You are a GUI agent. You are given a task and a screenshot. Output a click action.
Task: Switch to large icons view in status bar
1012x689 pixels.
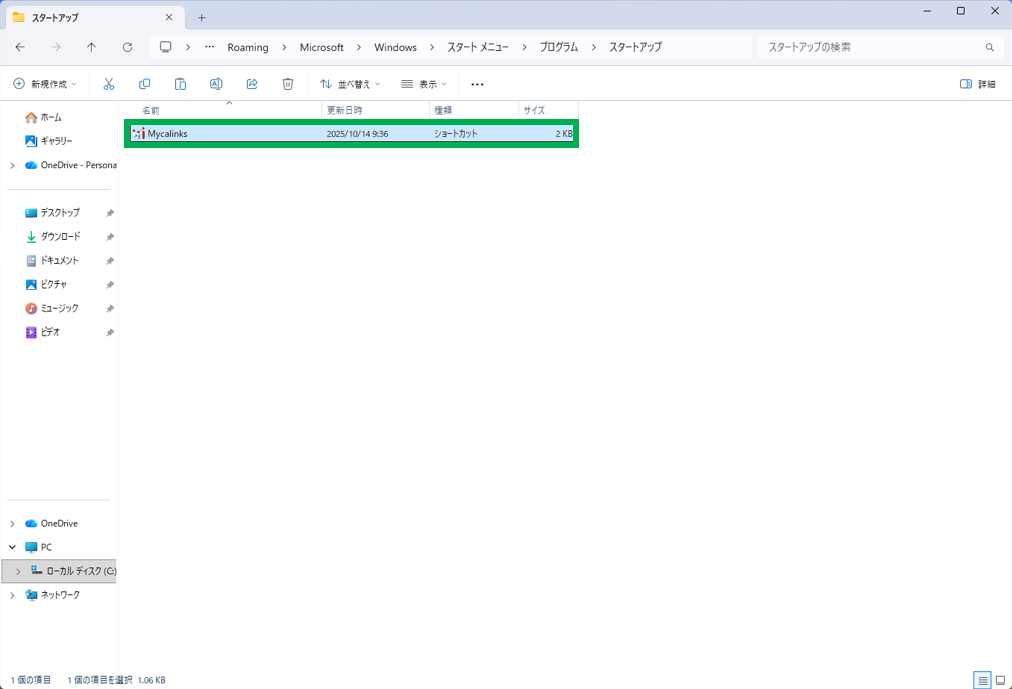coord(1000,680)
